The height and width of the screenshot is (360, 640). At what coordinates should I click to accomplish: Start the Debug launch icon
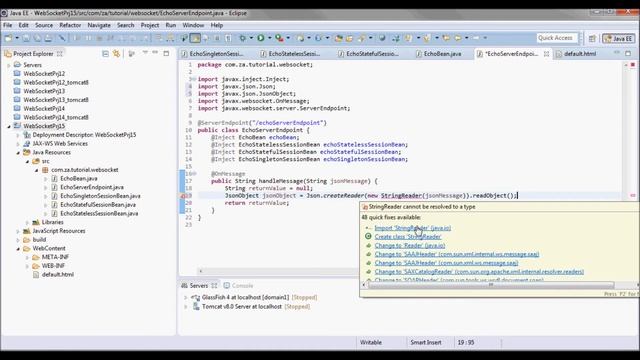(x=242, y=38)
